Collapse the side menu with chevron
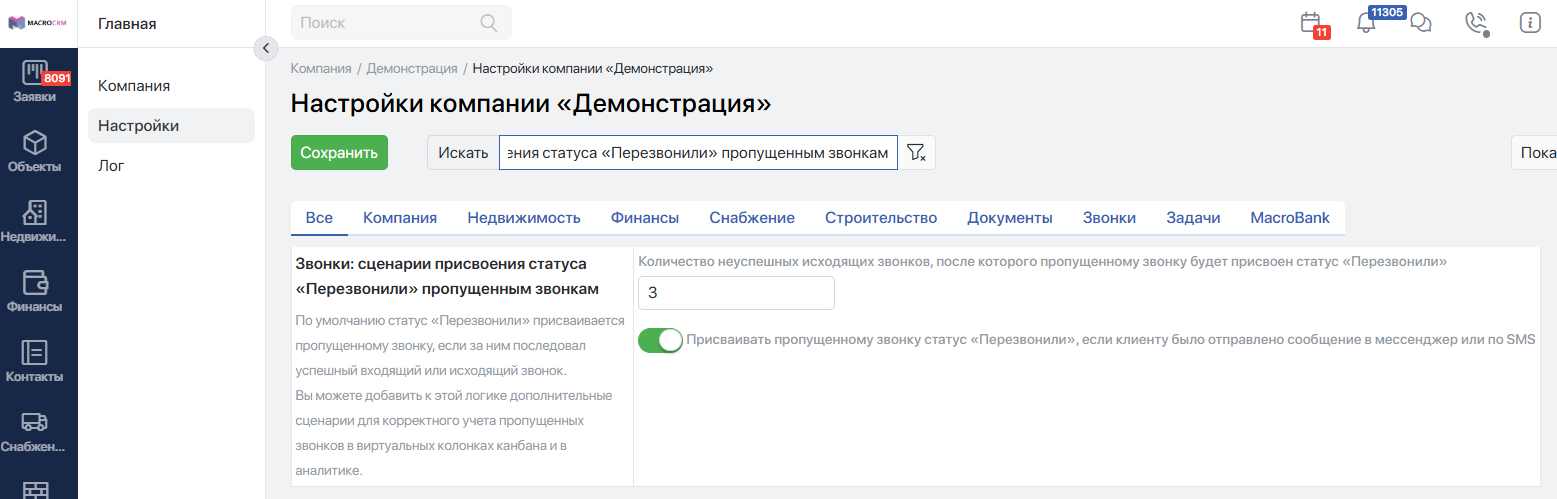1557x499 pixels. click(x=265, y=47)
